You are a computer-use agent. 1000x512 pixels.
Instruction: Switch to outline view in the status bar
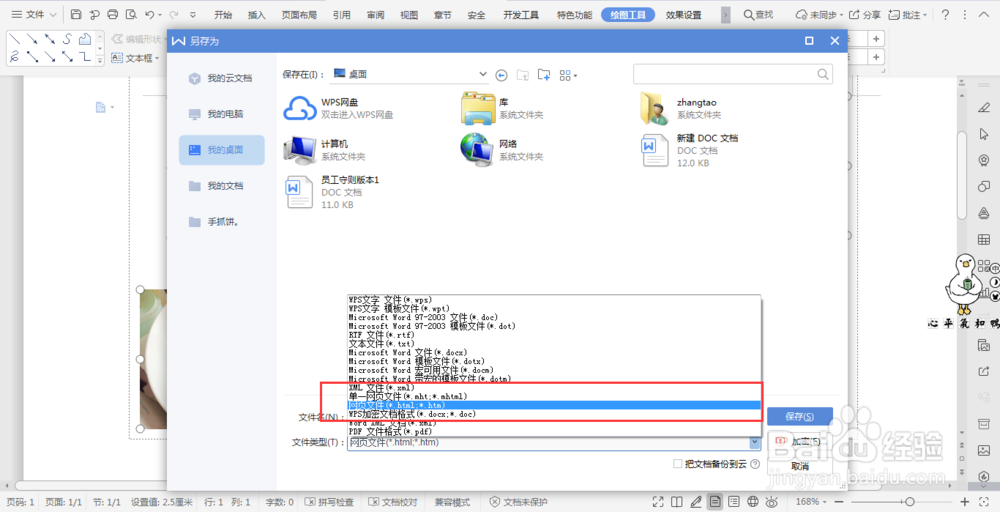(733, 502)
